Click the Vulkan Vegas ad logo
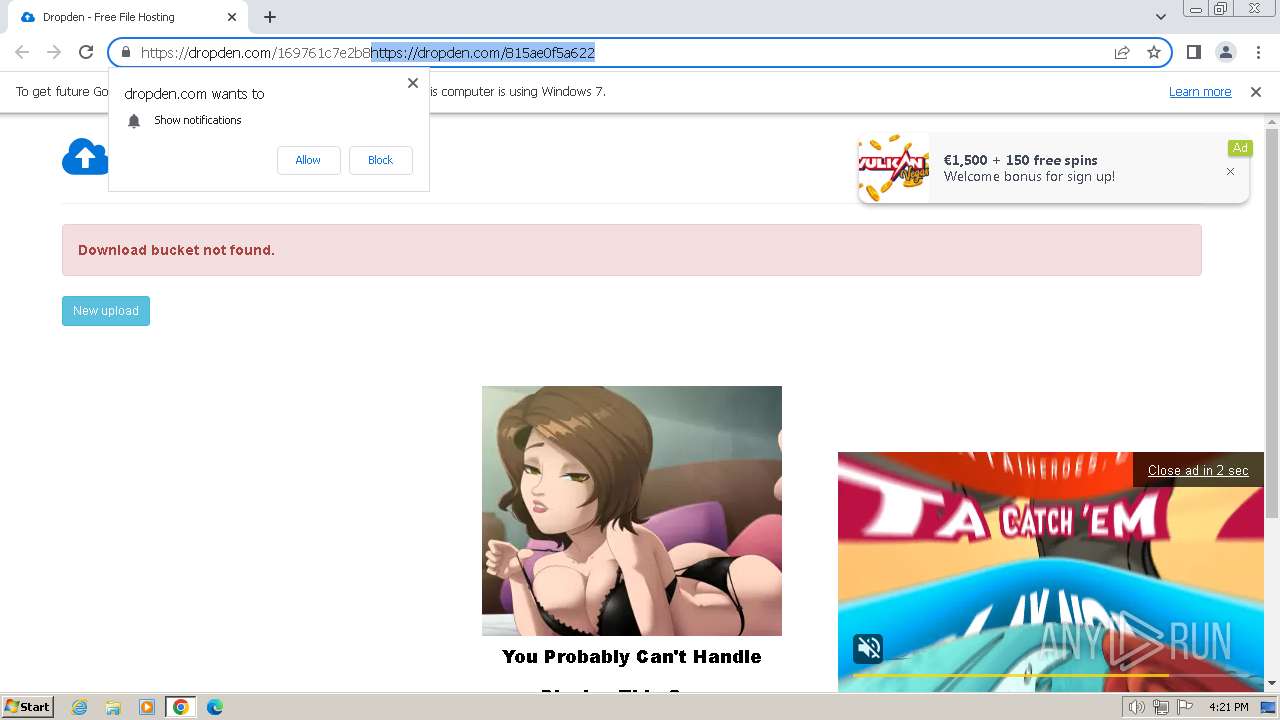 (894, 168)
